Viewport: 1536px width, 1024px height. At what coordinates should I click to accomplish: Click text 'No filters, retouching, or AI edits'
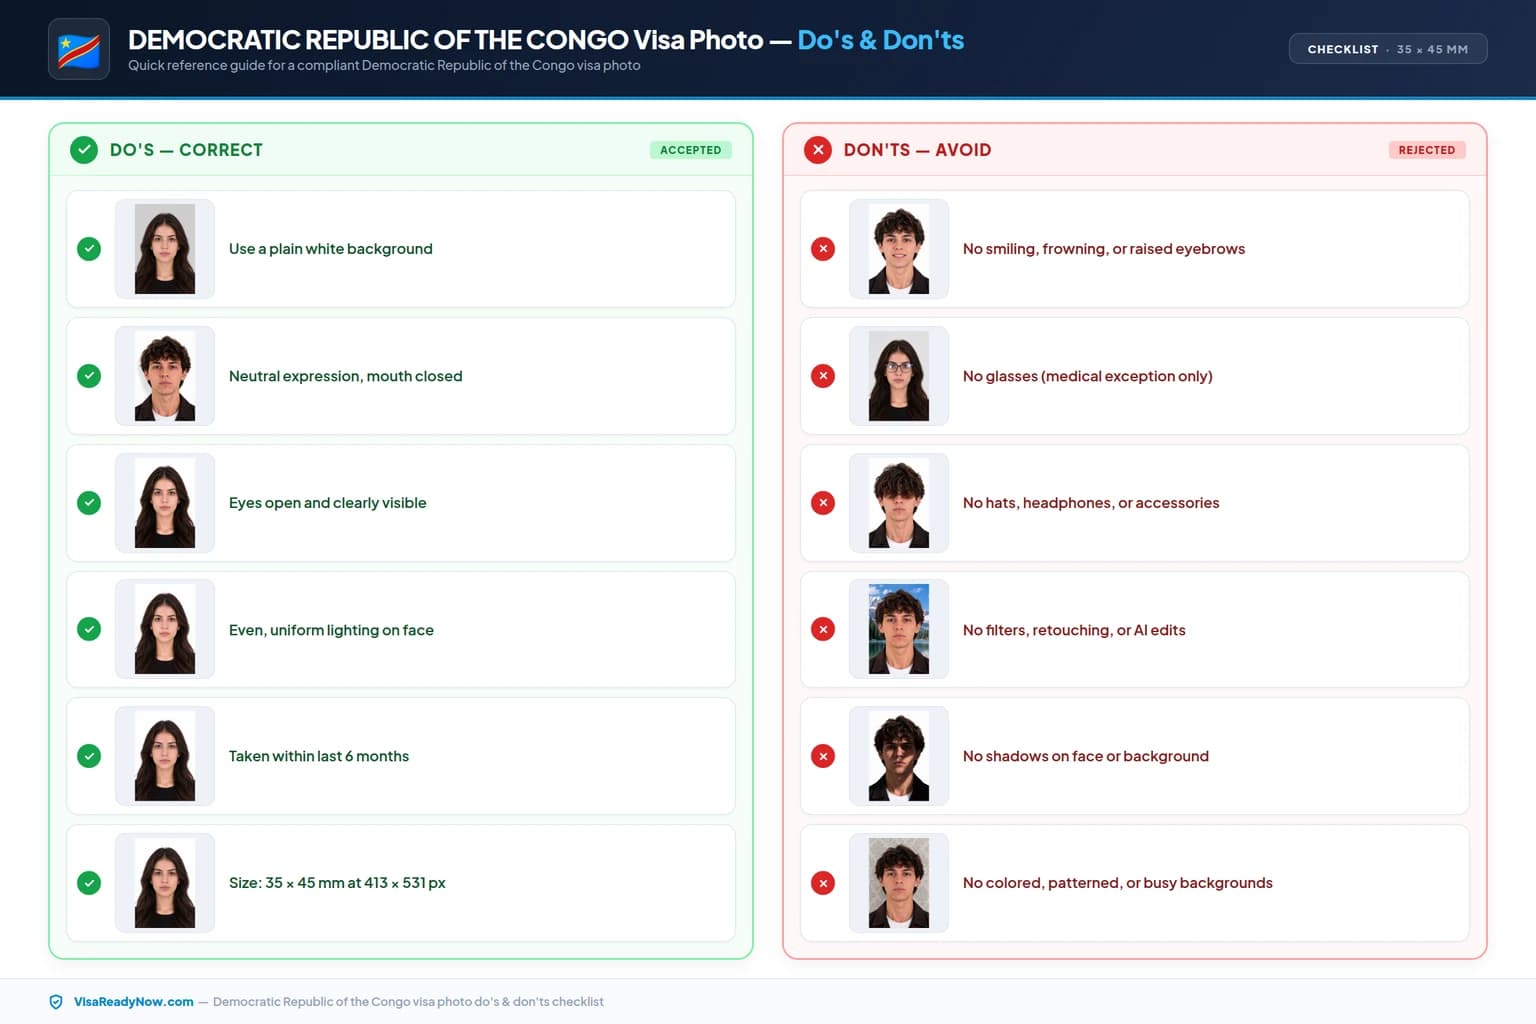click(x=1074, y=630)
